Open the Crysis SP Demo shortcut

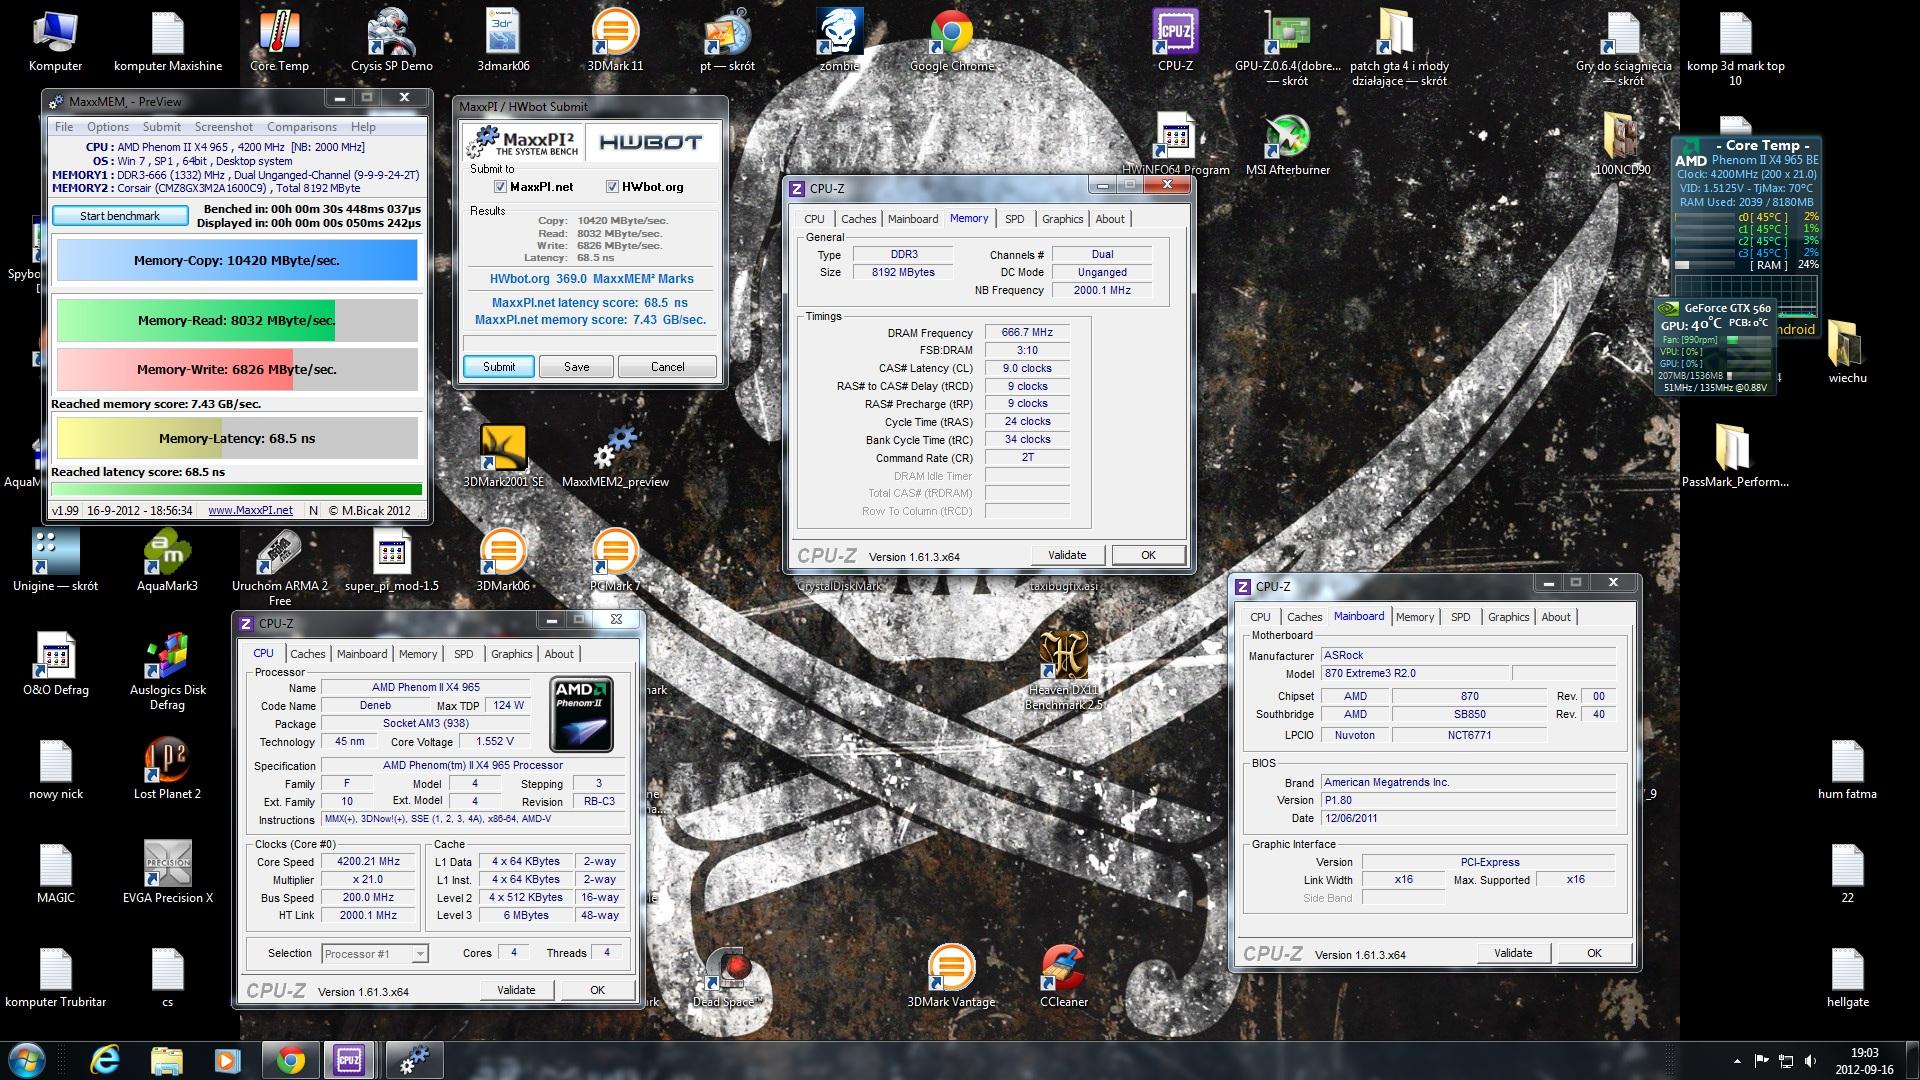coord(392,41)
